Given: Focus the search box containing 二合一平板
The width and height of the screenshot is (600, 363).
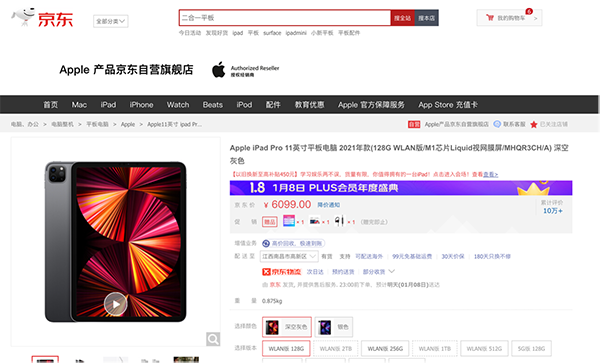Looking at the screenshot, I should pyautogui.click(x=285, y=18).
